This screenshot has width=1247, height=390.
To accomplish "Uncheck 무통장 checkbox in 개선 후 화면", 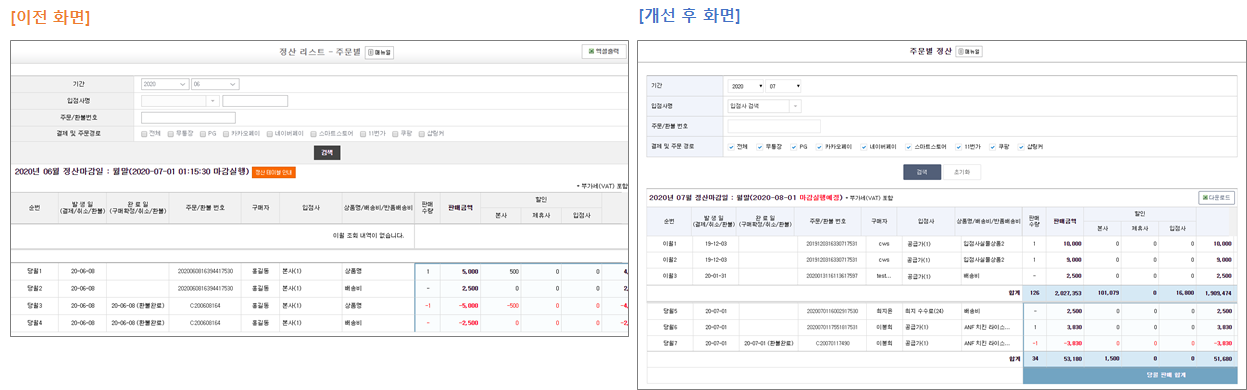I will pyautogui.click(x=760, y=147).
